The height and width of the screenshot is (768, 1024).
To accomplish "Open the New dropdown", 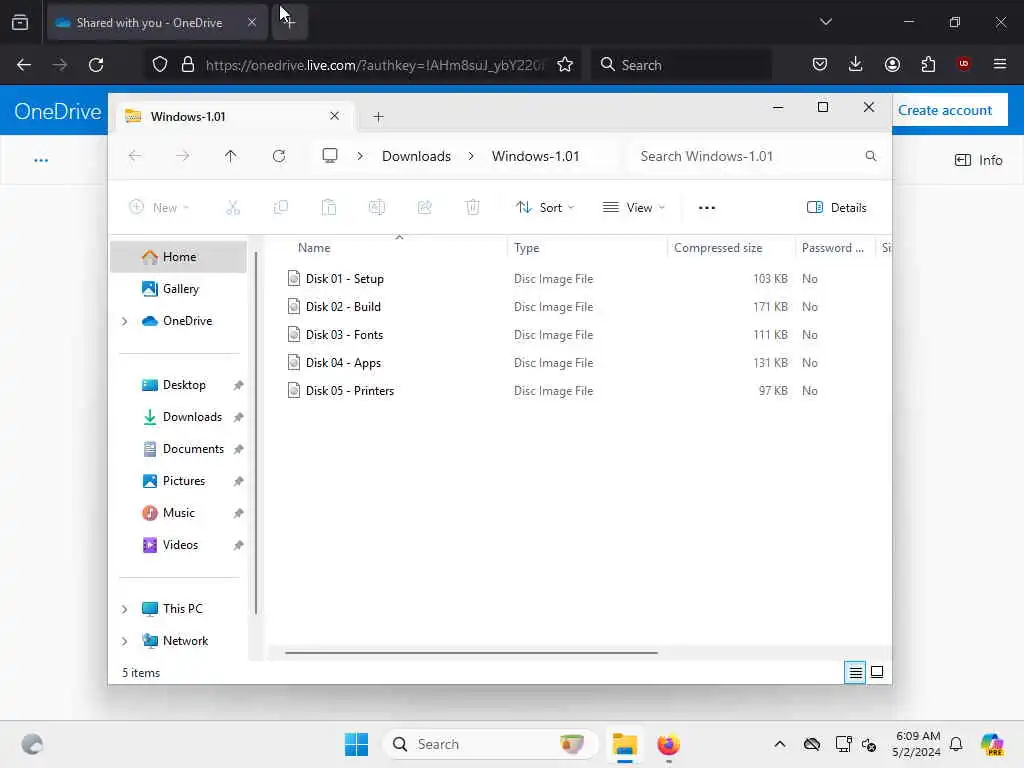I will (x=159, y=208).
